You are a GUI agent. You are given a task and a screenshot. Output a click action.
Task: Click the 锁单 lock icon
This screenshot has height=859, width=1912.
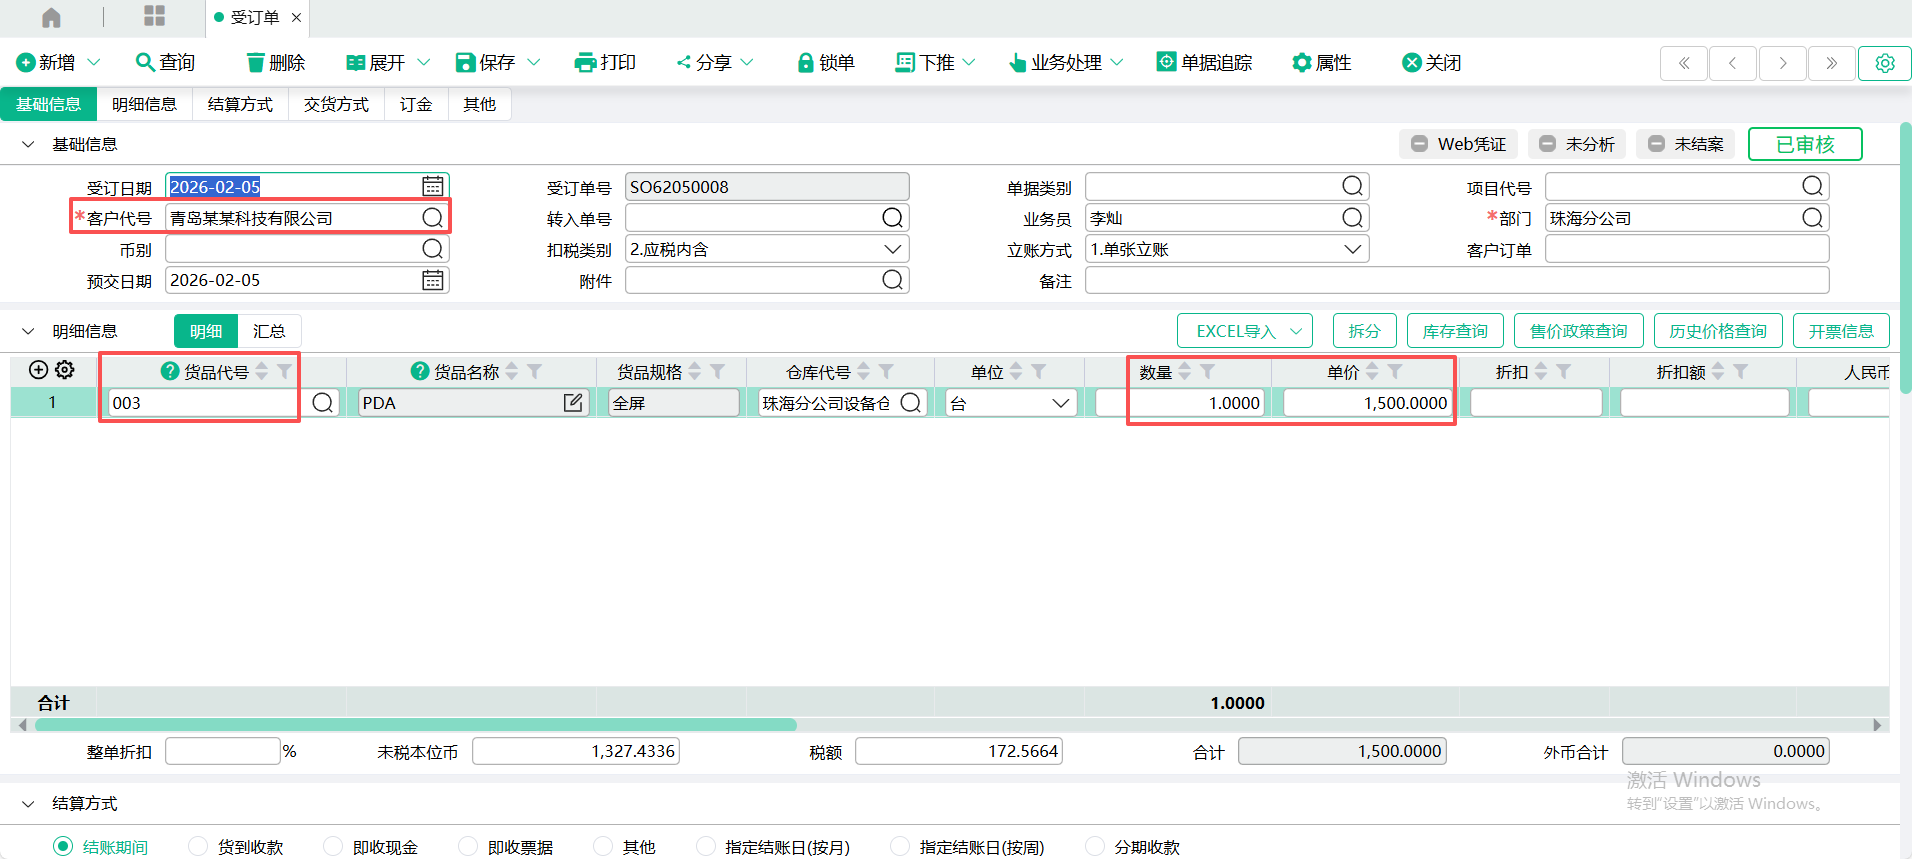pos(805,63)
